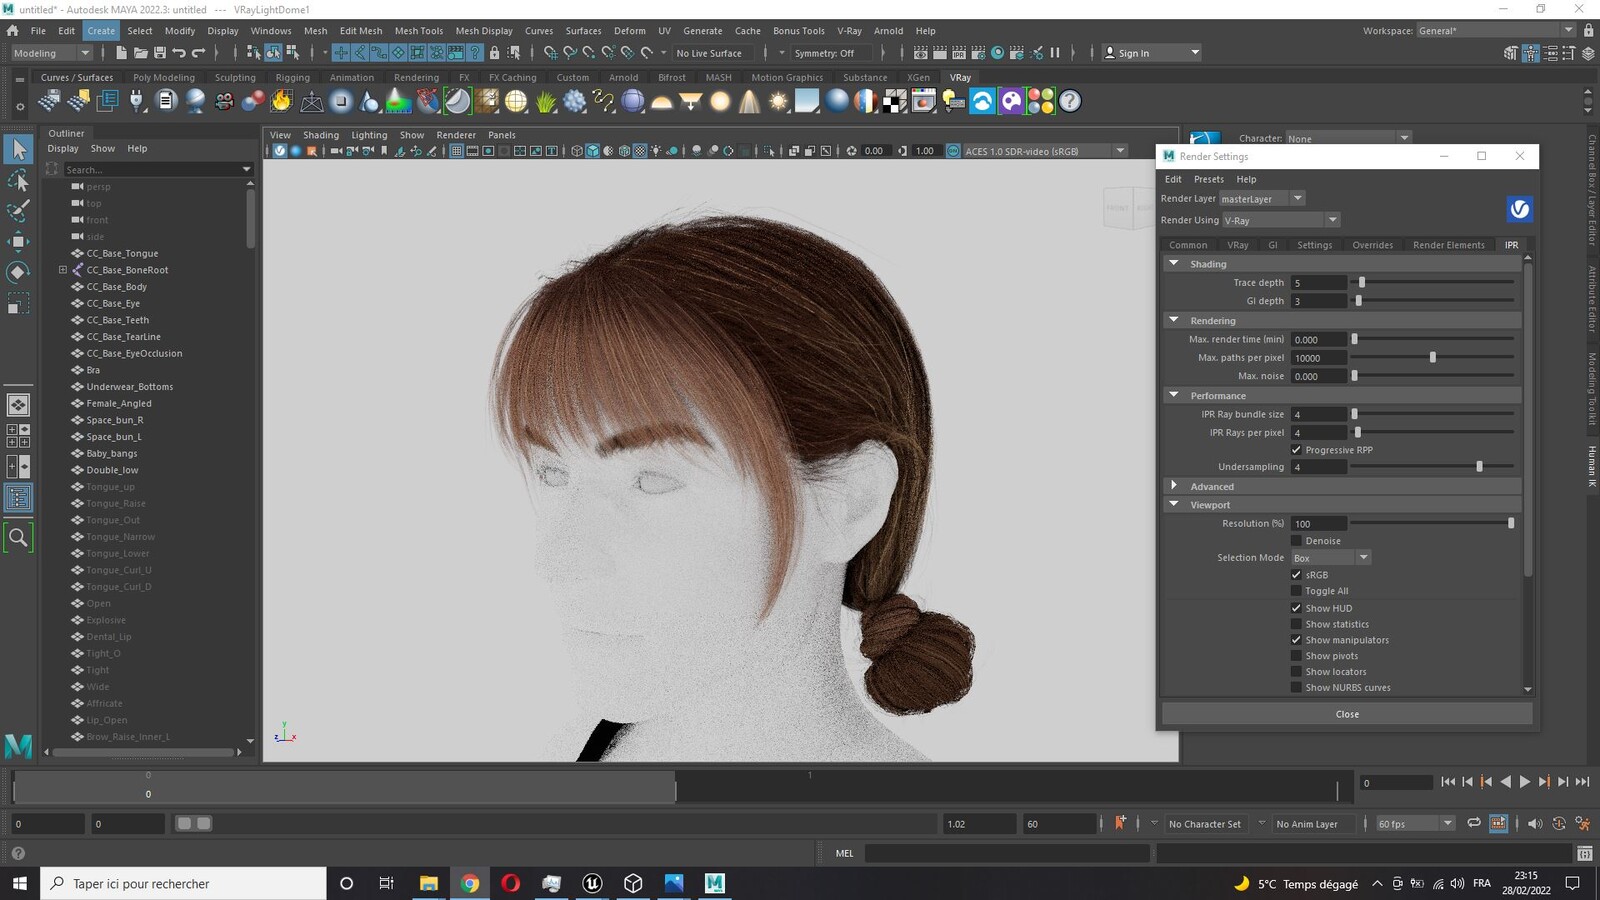Enable the Denoise checkbox
Viewport: 1600px width, 900px height.
click(x=1296, y=541)
